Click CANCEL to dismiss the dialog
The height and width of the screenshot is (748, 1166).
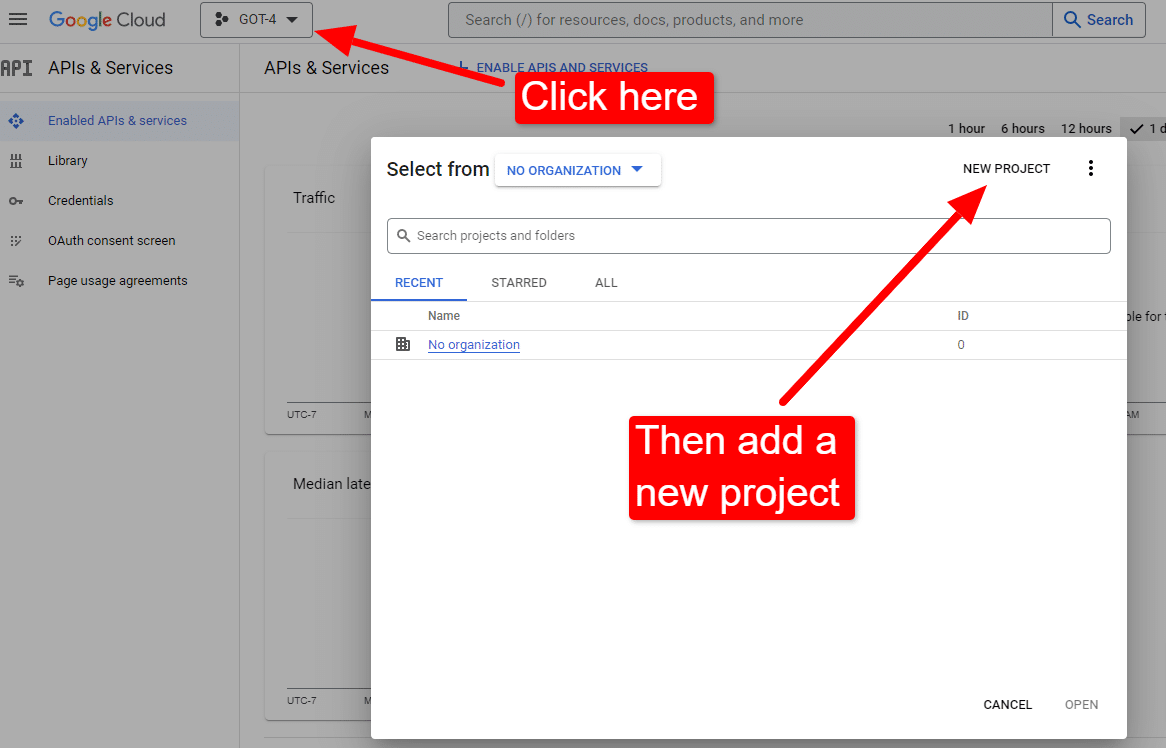(1007, 704)
